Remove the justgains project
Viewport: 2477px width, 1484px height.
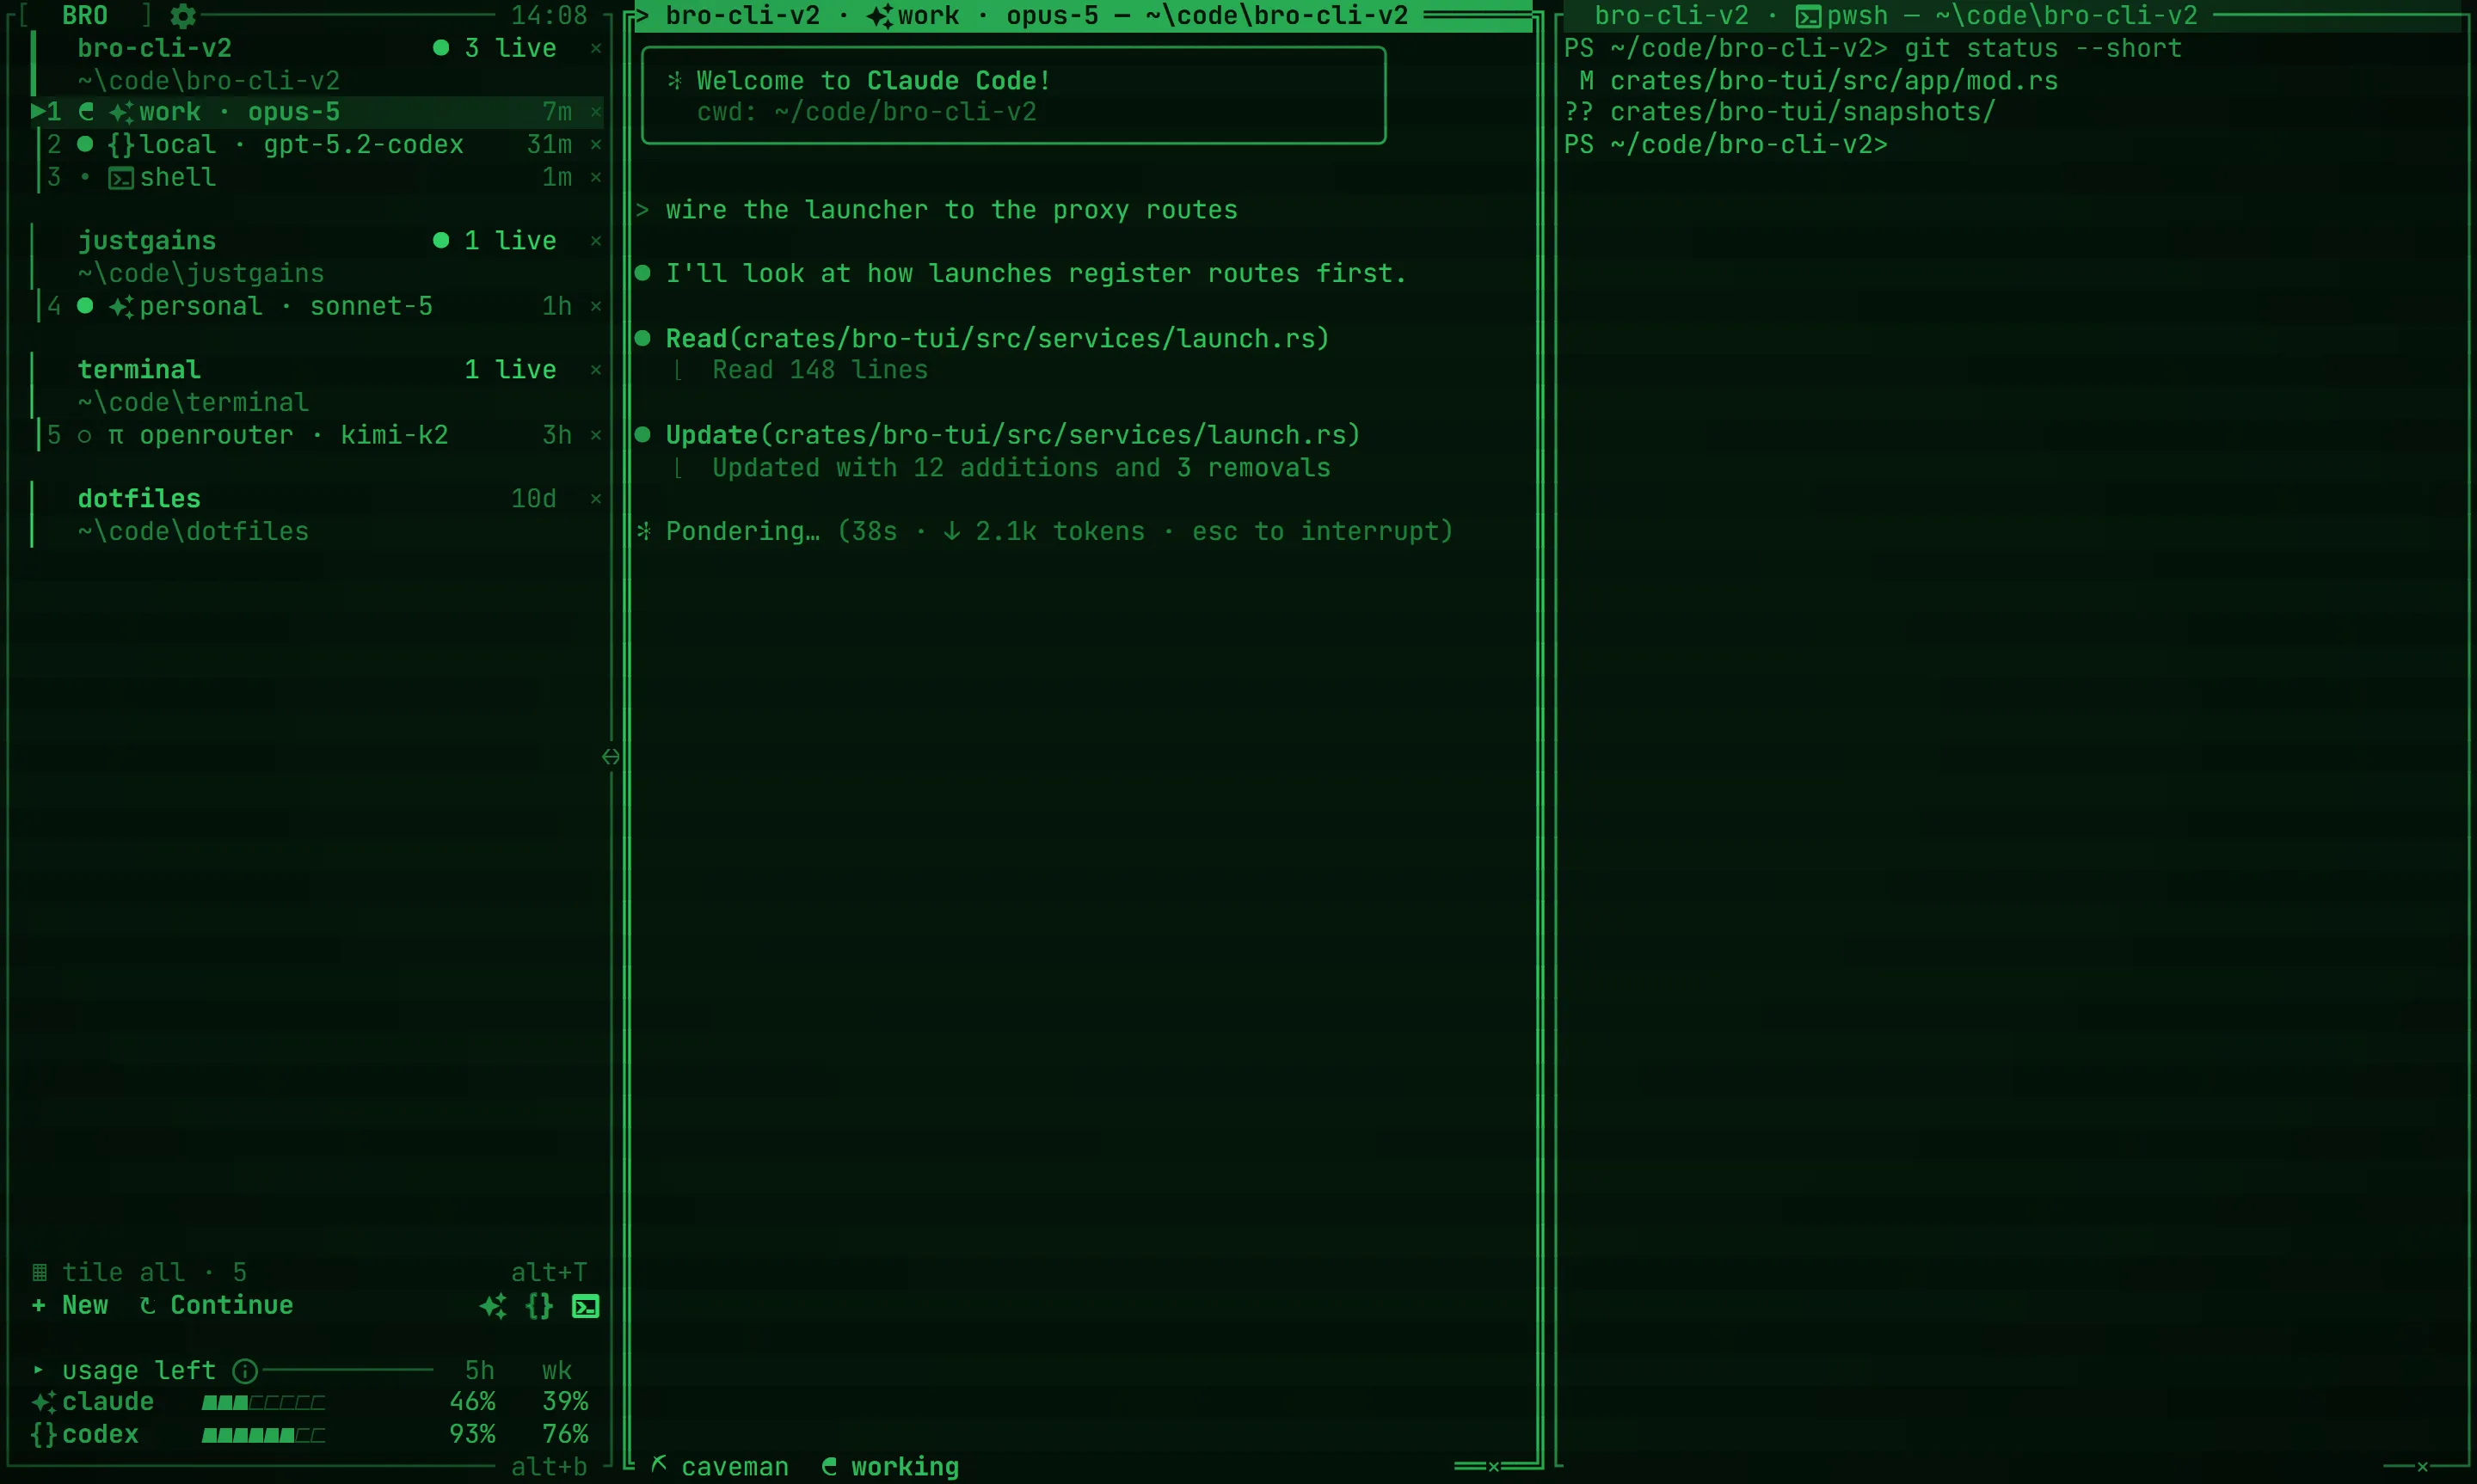pyautogui.click(x=596, y=241)
